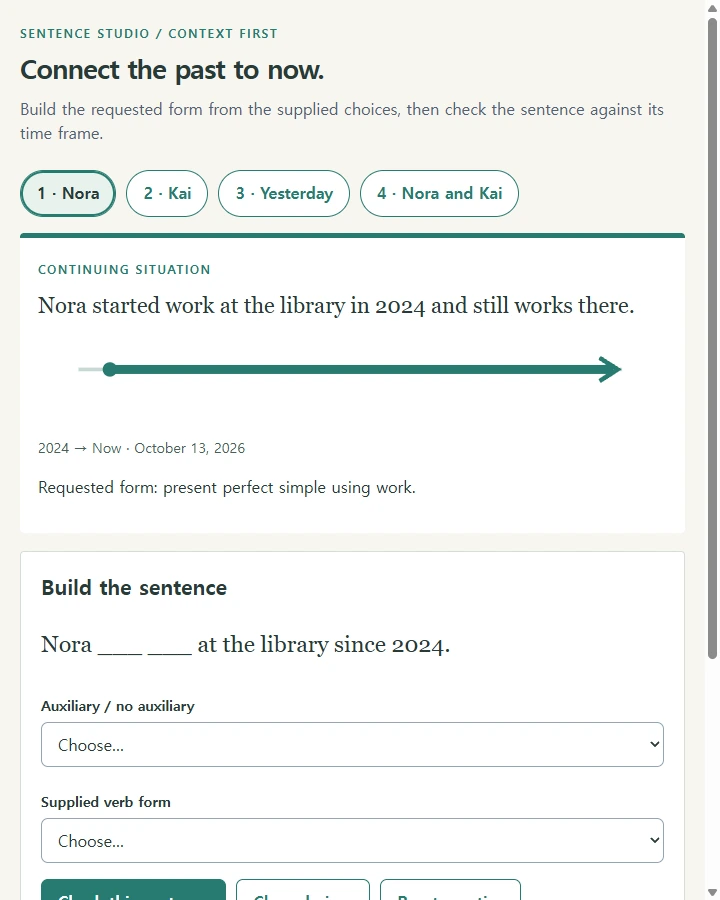Click the start dot on the timeline

point(110,370)
